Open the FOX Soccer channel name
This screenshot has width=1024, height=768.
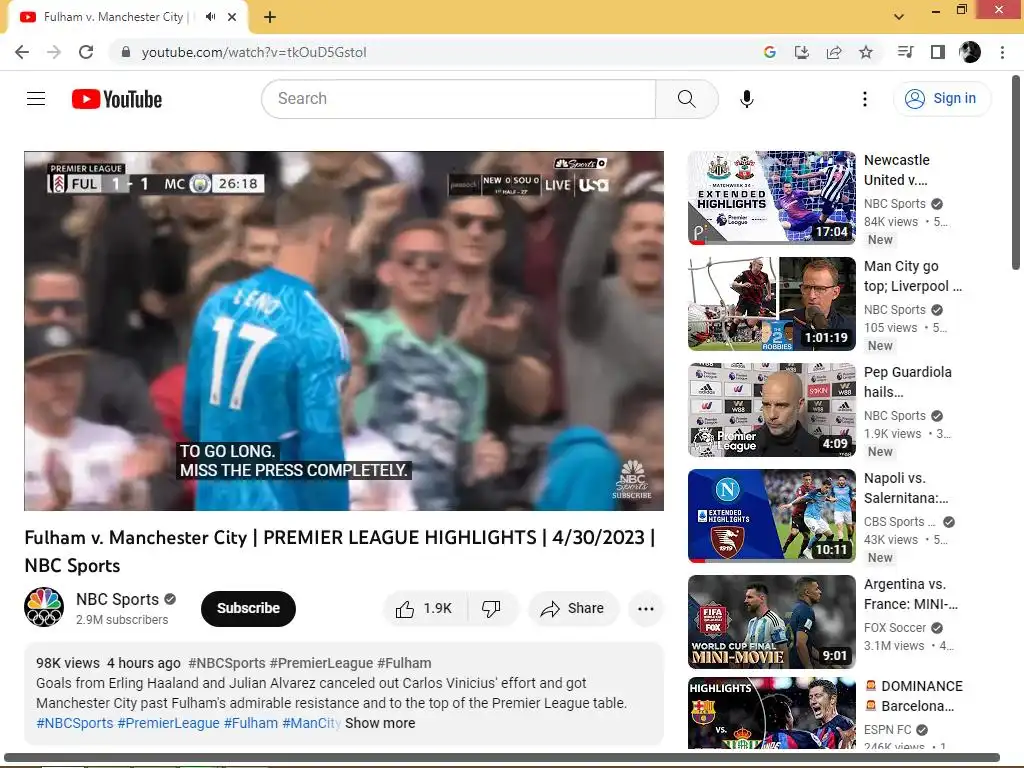point(895,628)
